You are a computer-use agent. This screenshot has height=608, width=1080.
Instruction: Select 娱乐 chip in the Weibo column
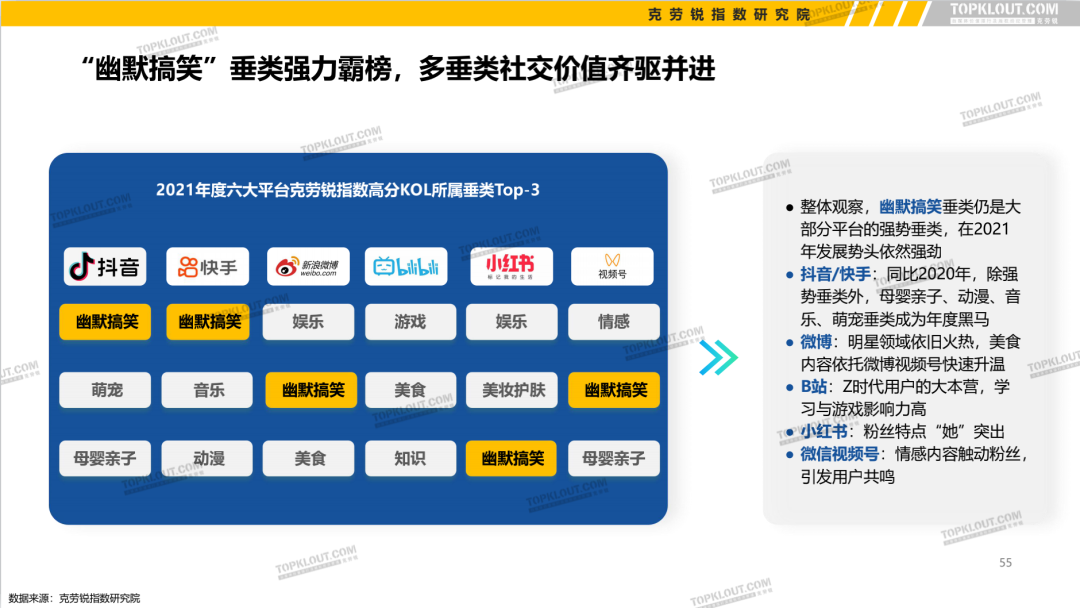coord(308,322)
